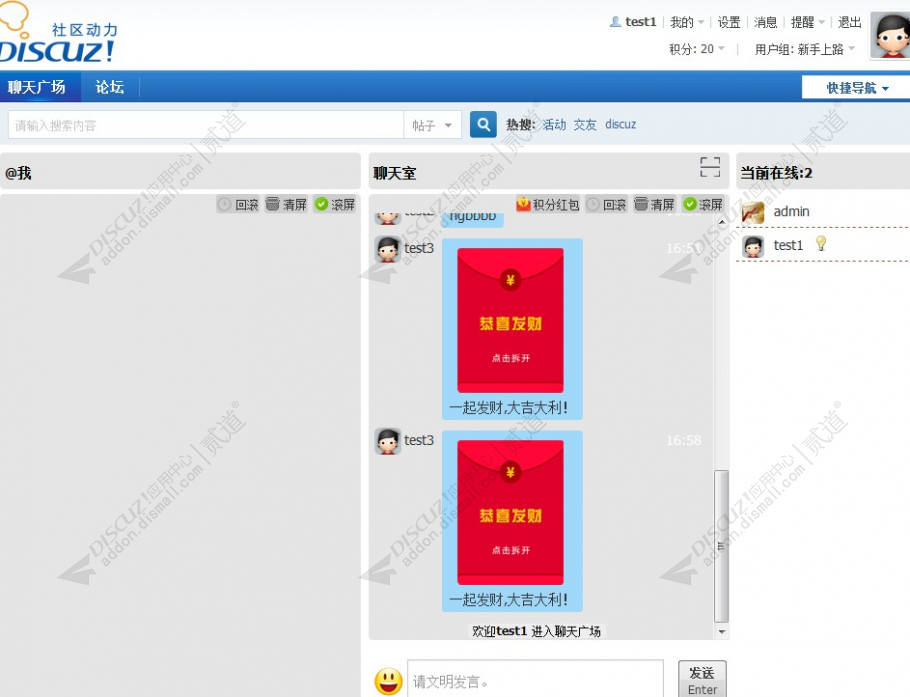This screenshot has height=697, width=910.
Task: Toggle 回滚 in the @我 panel
Action: [238, 204]
